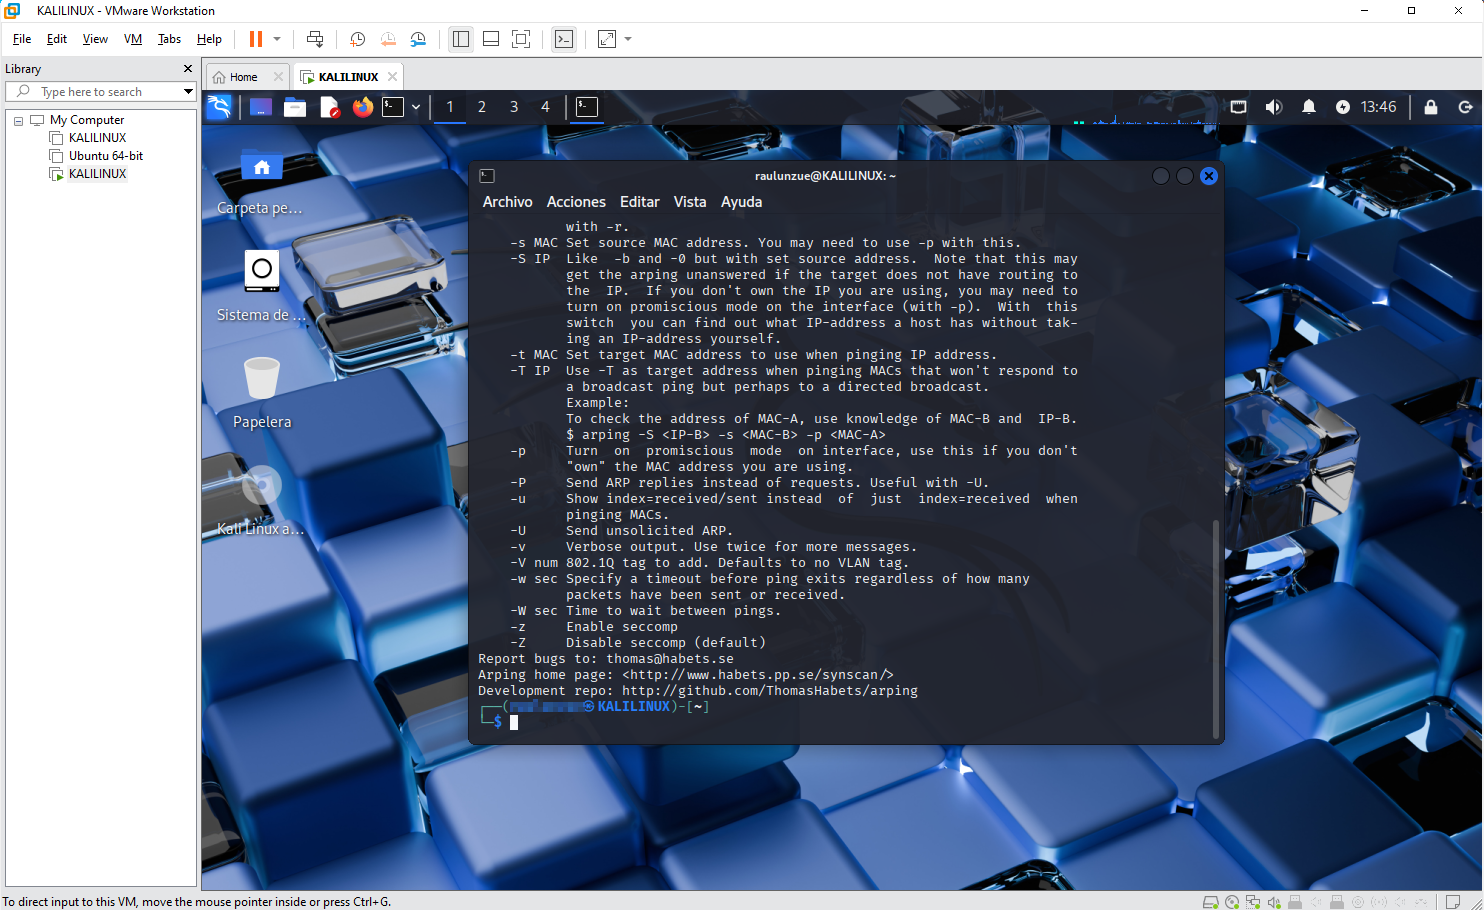This screenshot has width=1484, height=910.
Task: Open the library search dropdown arrow
Action: (x=187, y=92)
